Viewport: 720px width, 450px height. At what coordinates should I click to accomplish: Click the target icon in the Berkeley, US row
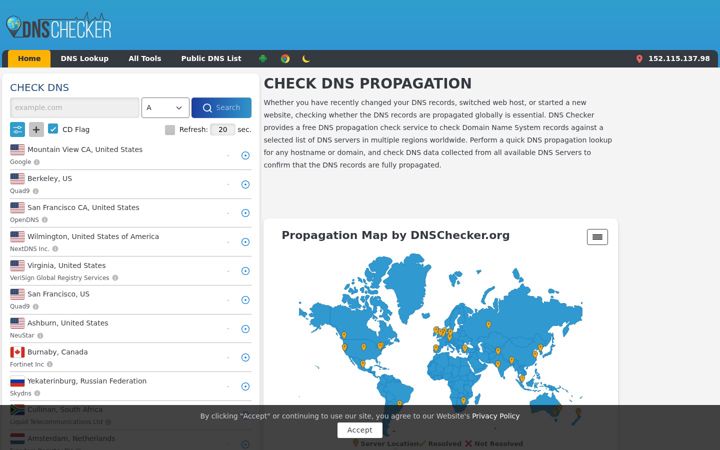[246, 185]
